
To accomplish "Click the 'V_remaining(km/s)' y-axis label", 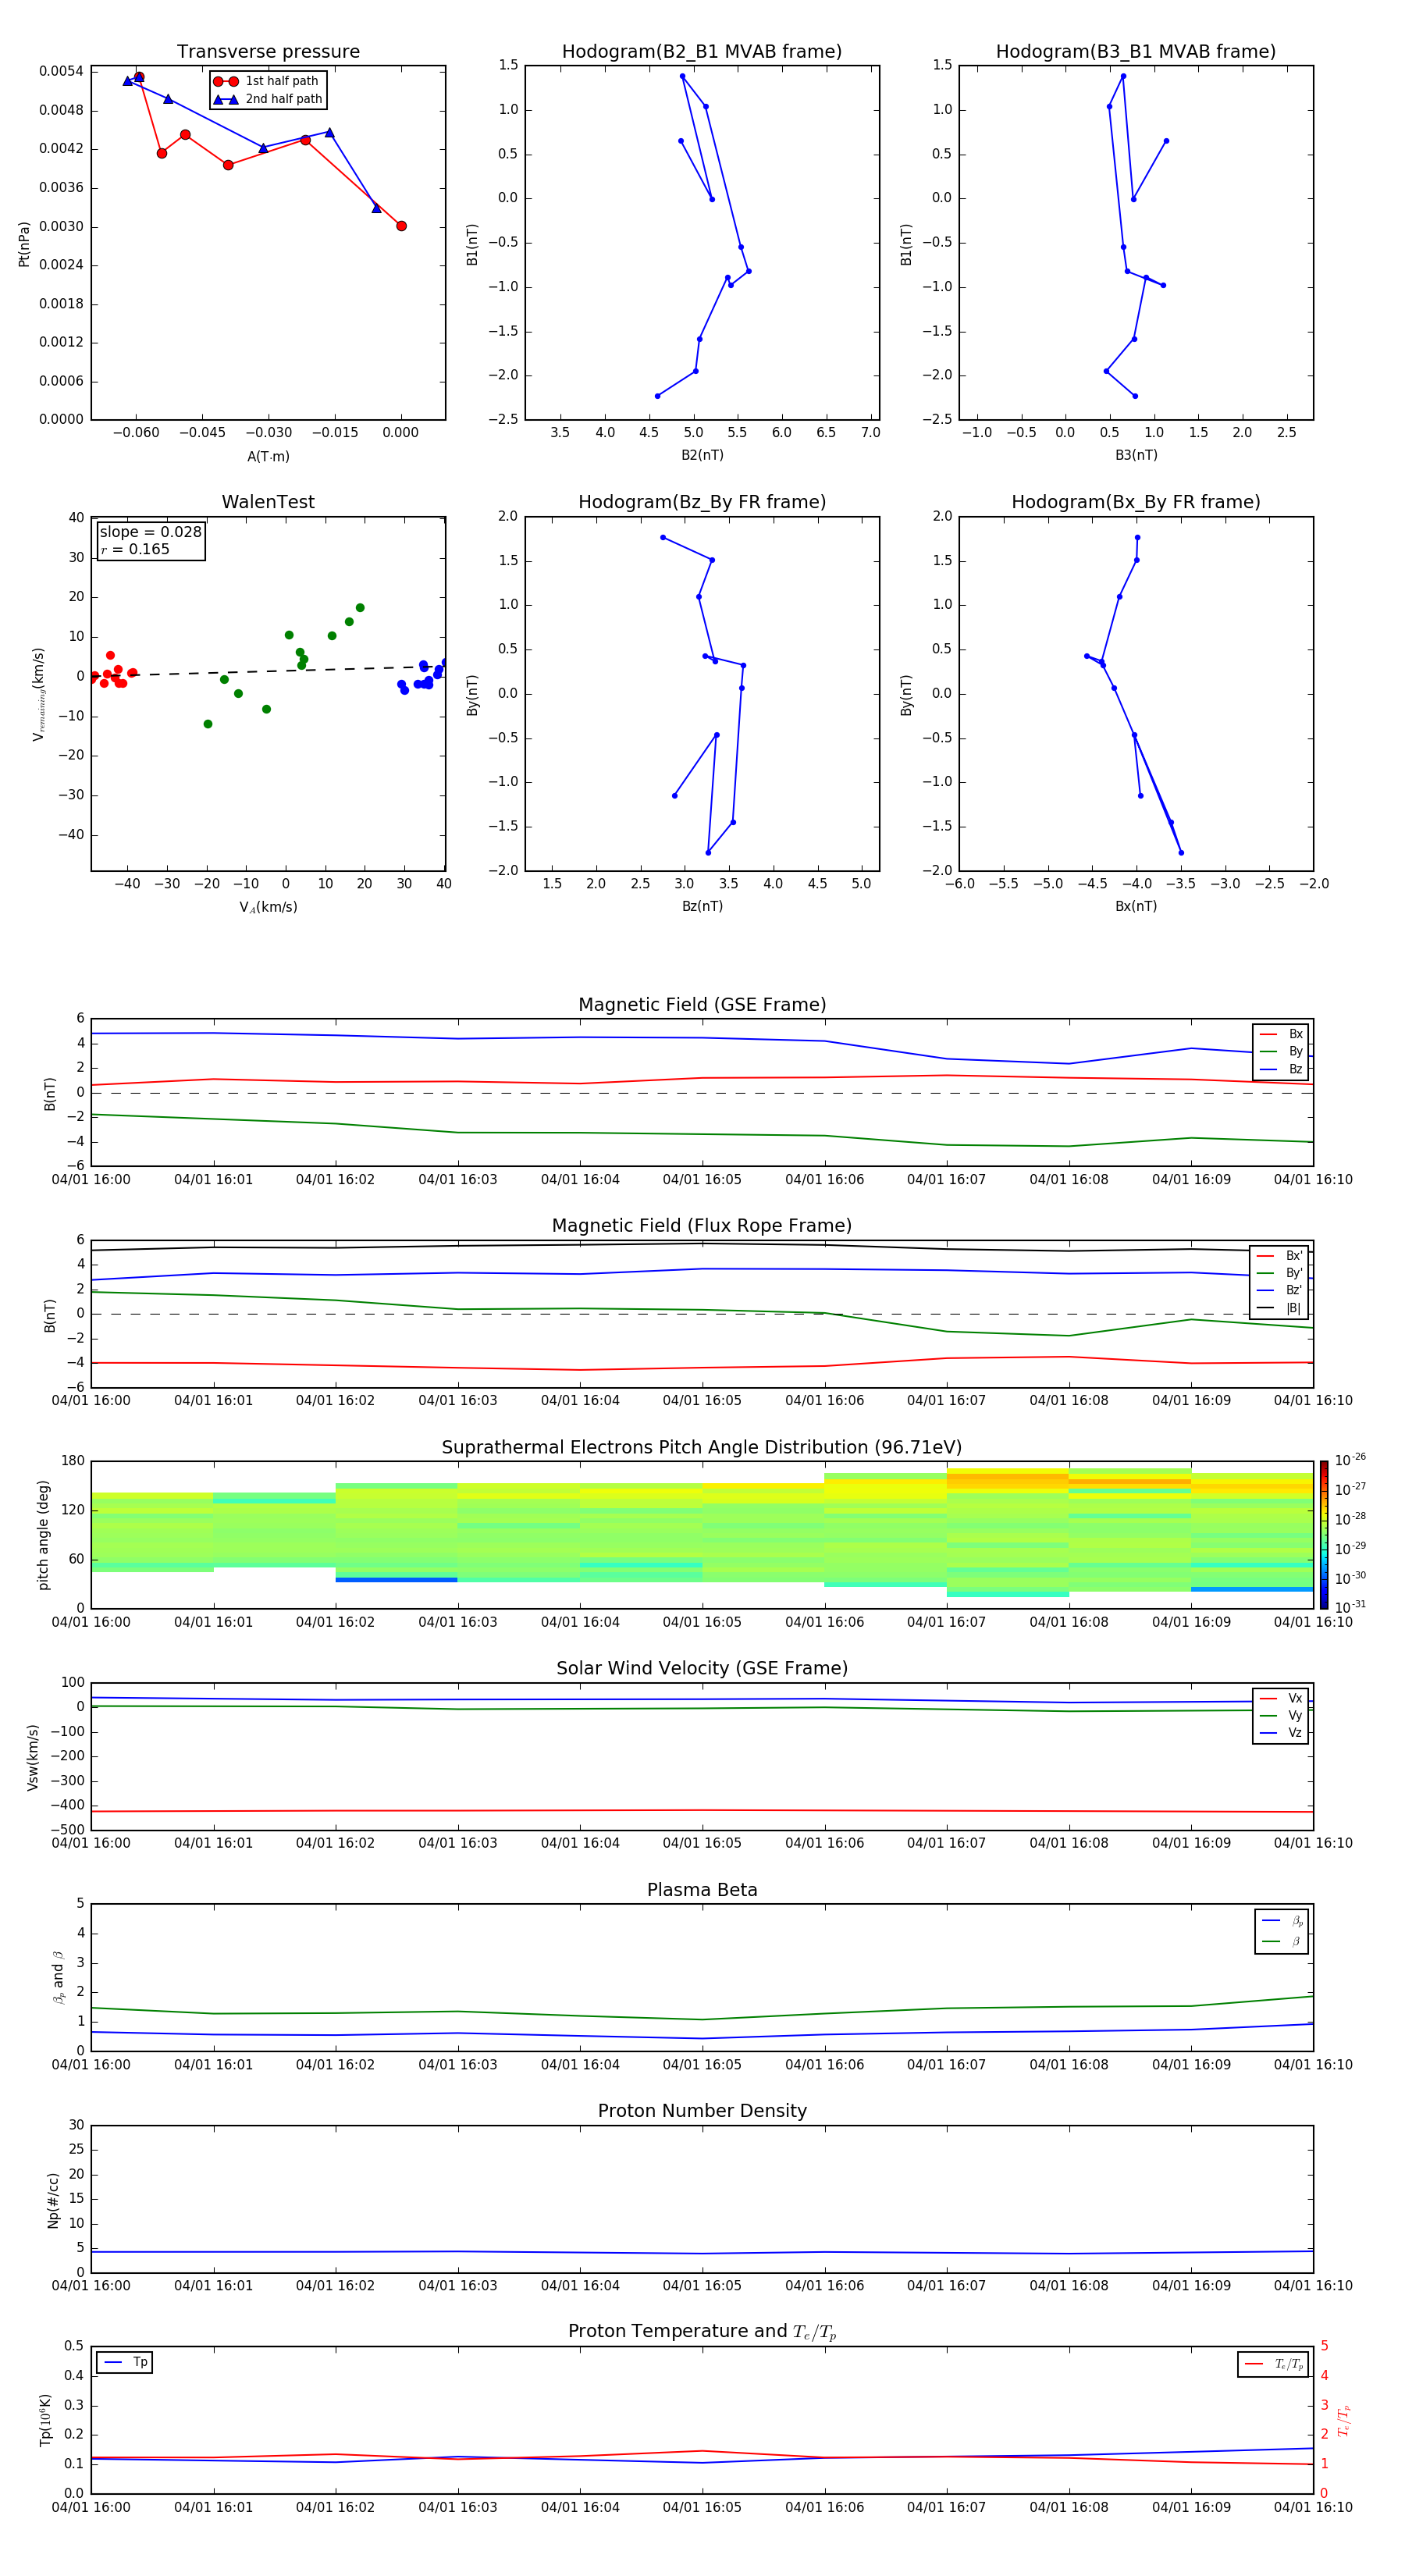I will click(x=39, y=694).
